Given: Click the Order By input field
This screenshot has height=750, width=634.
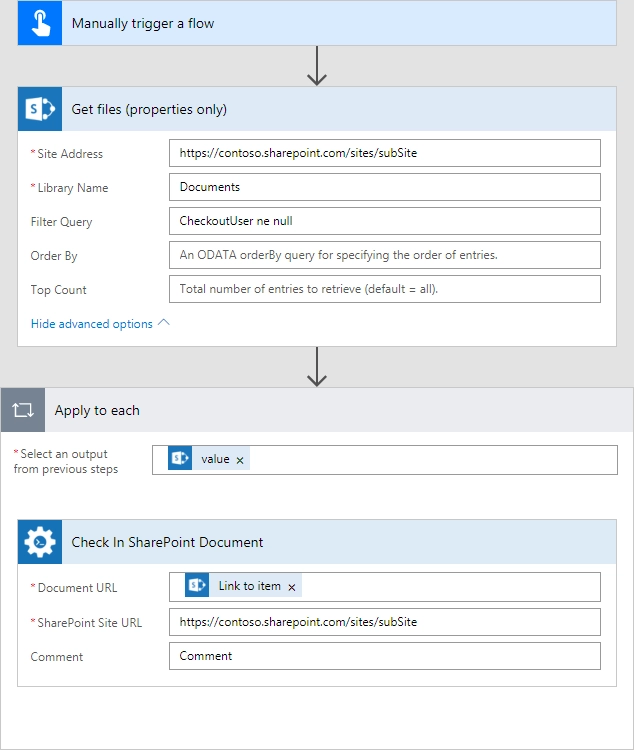Looking at the screenshot, I should click(385, 255).
